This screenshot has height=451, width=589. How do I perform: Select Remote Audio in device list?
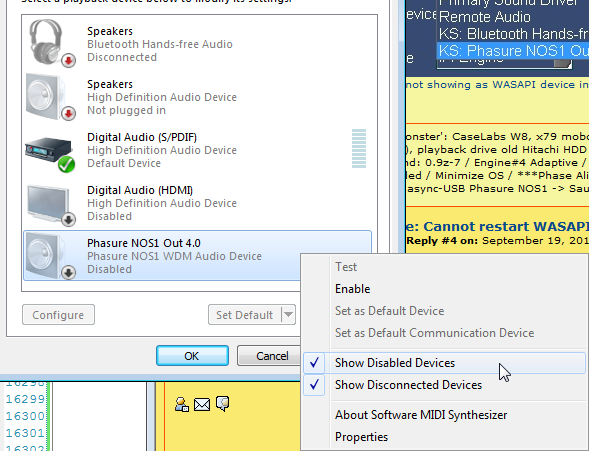click(x=485, y=17)
